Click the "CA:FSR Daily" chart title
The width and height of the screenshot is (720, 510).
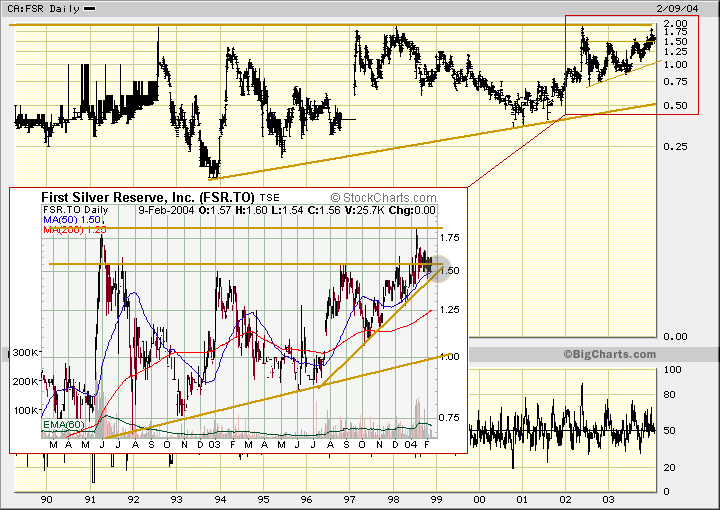point(43,9)
